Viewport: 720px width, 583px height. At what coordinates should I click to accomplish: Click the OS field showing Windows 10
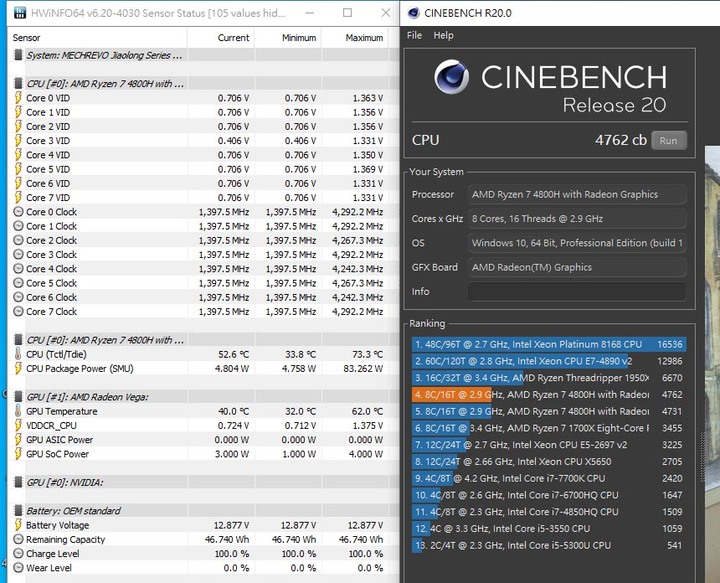pos(577,243)
